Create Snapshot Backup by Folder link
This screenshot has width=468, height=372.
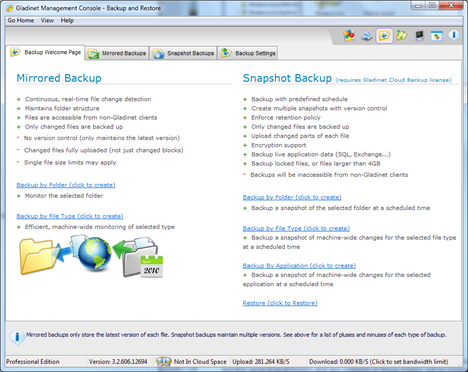pos(292,197)
